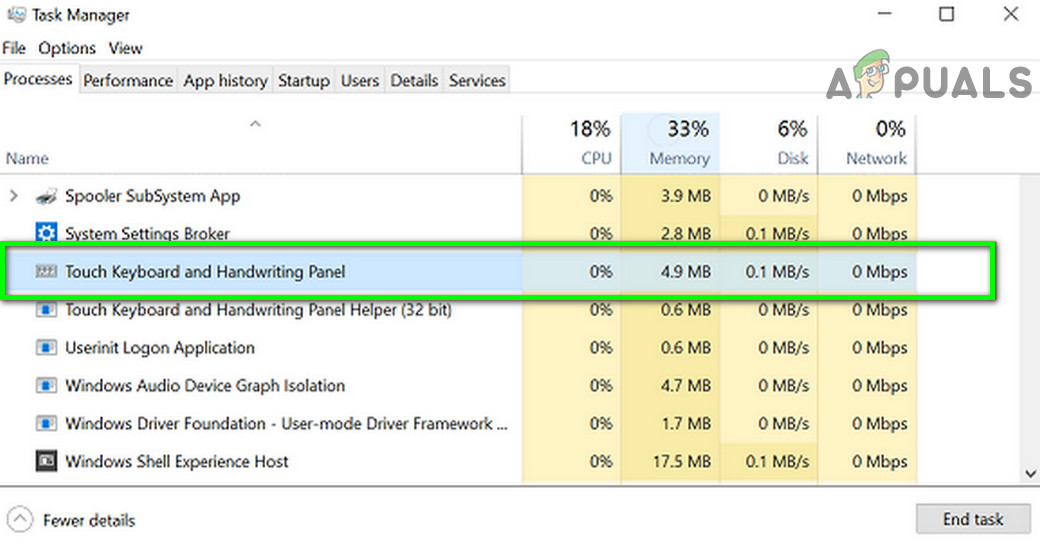1040x550 pixels.
Task: Click the Touch Keyboard and Handwriting Panel icon
Action: click(46, 272)
